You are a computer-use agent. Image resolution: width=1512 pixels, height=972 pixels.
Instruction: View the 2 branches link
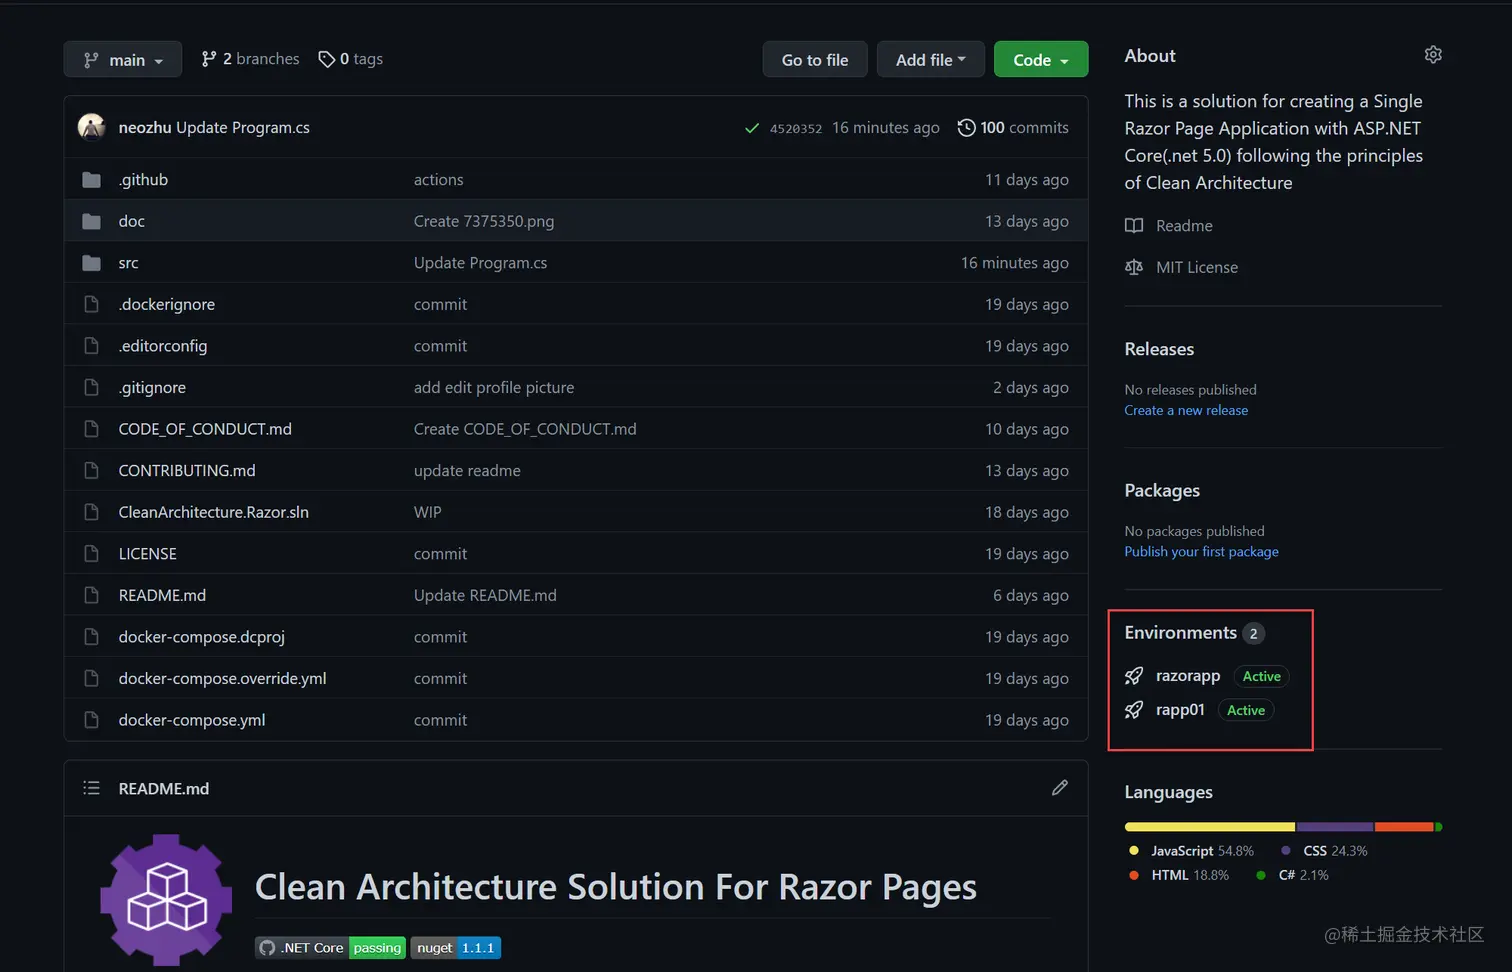(250, 59)
